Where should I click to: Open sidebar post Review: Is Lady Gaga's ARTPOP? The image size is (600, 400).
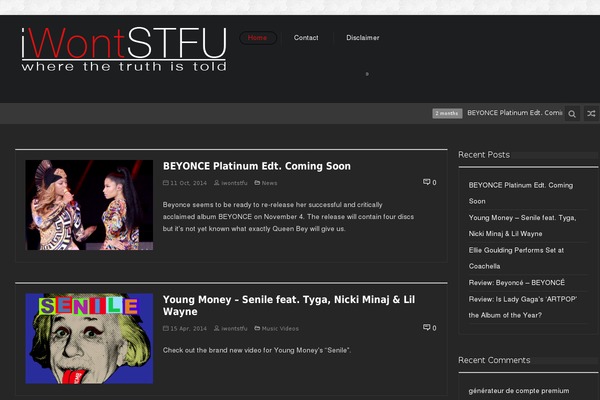pyautogui.click(x=523, y=307)
